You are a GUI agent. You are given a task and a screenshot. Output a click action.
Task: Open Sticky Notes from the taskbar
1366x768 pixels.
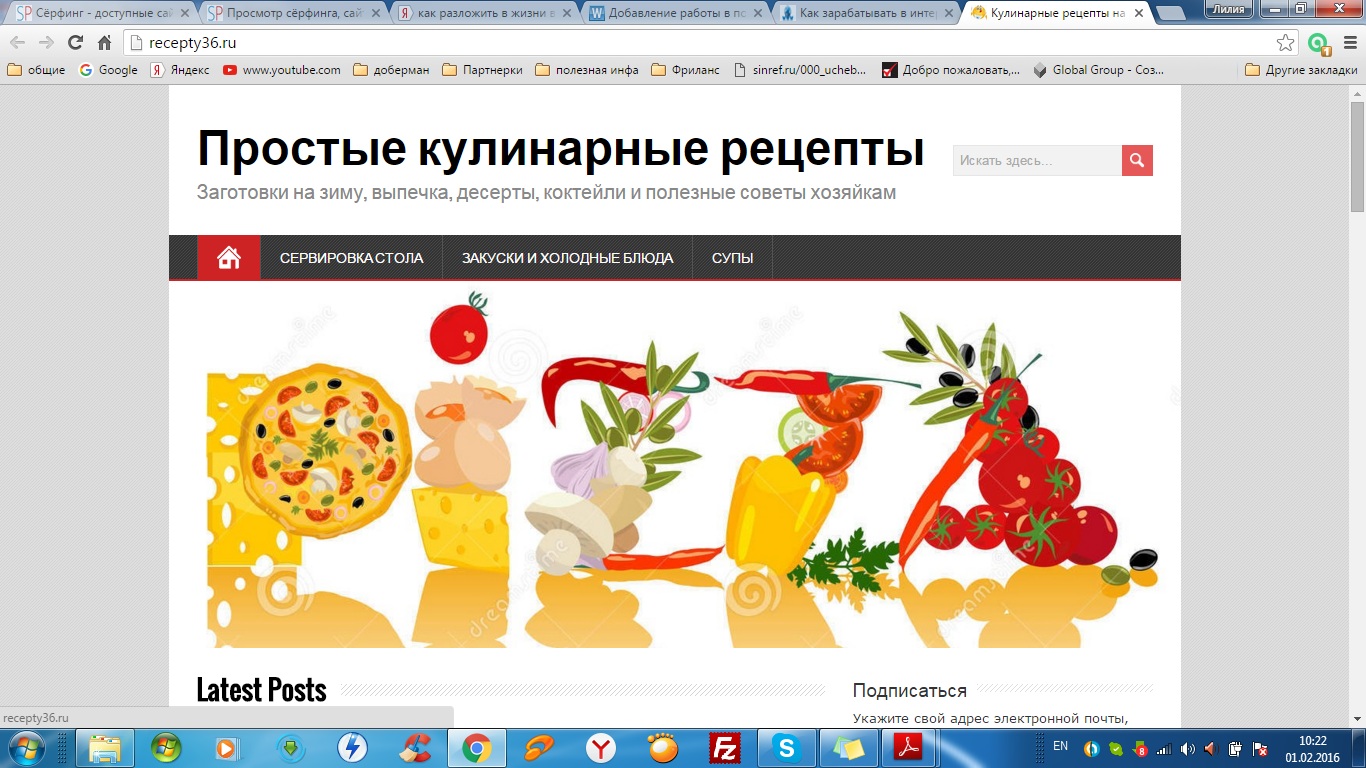(848, 747)
